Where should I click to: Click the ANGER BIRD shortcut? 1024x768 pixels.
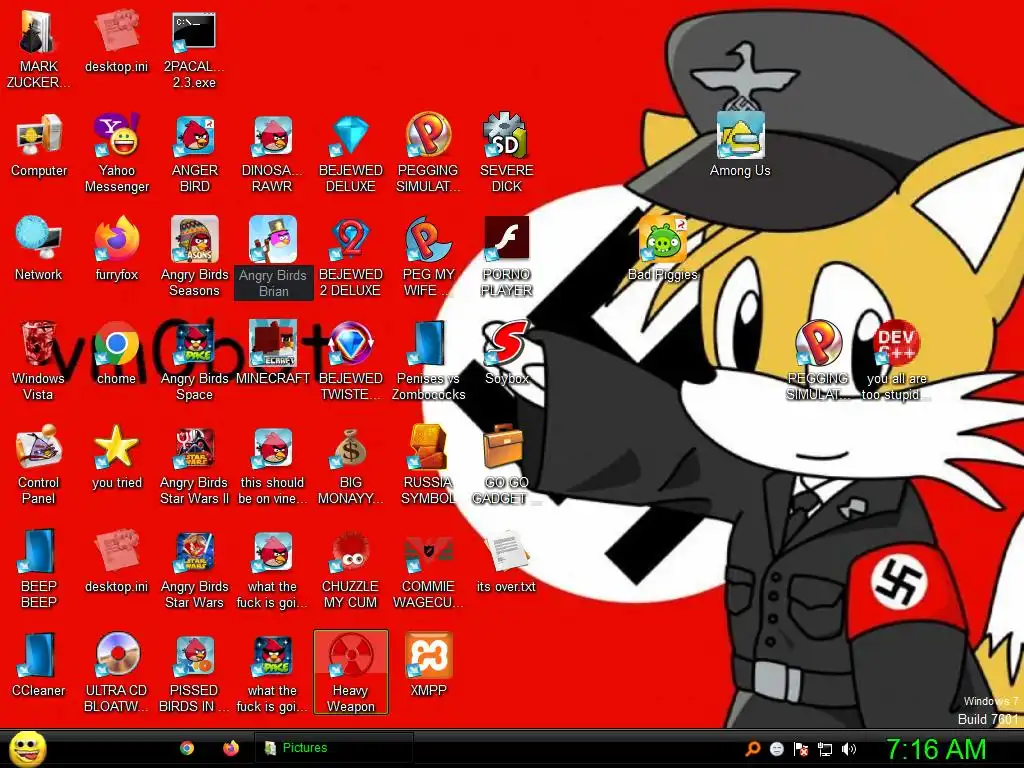[195, 153]
